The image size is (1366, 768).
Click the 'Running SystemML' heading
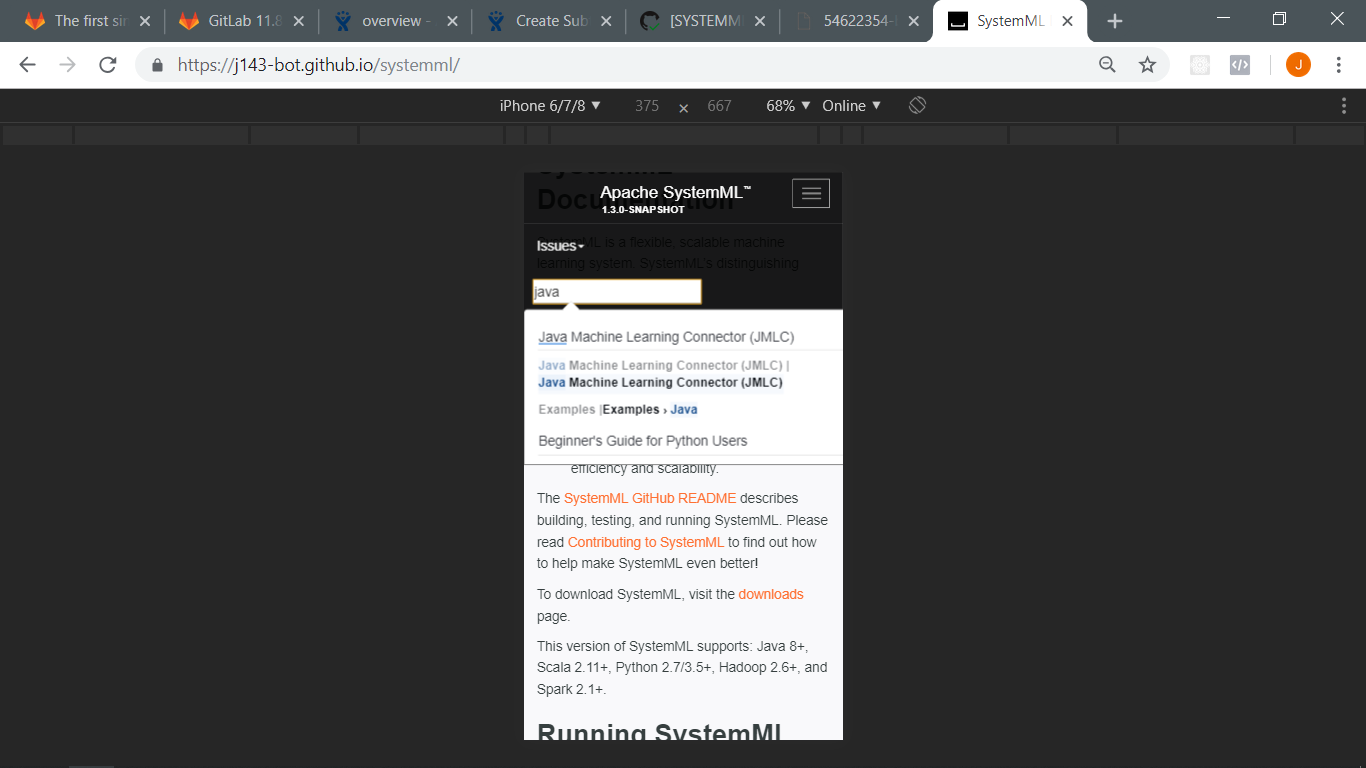[x=659, y=732]
